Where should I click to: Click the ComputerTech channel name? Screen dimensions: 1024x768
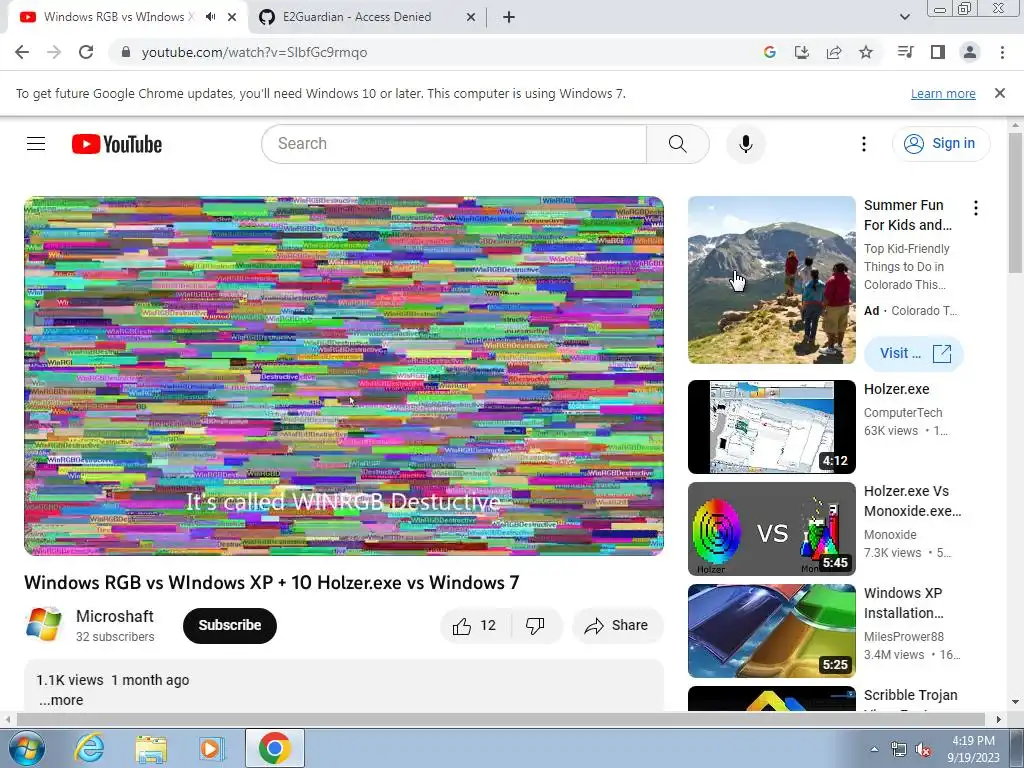click(x=903, y=413)
